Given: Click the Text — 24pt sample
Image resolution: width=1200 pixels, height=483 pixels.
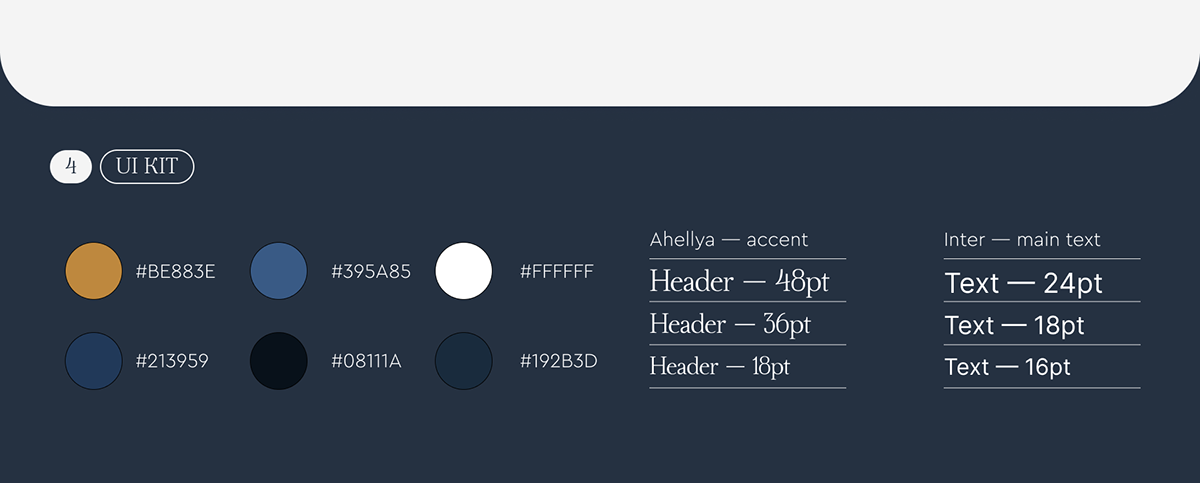Looking at the screenshot, I should [x=1023, y=283].
